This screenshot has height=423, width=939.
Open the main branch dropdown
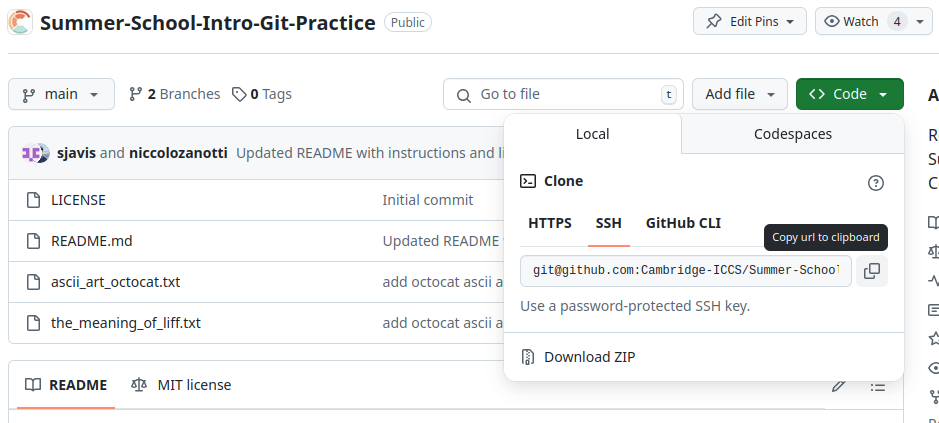tap(61, 94)
